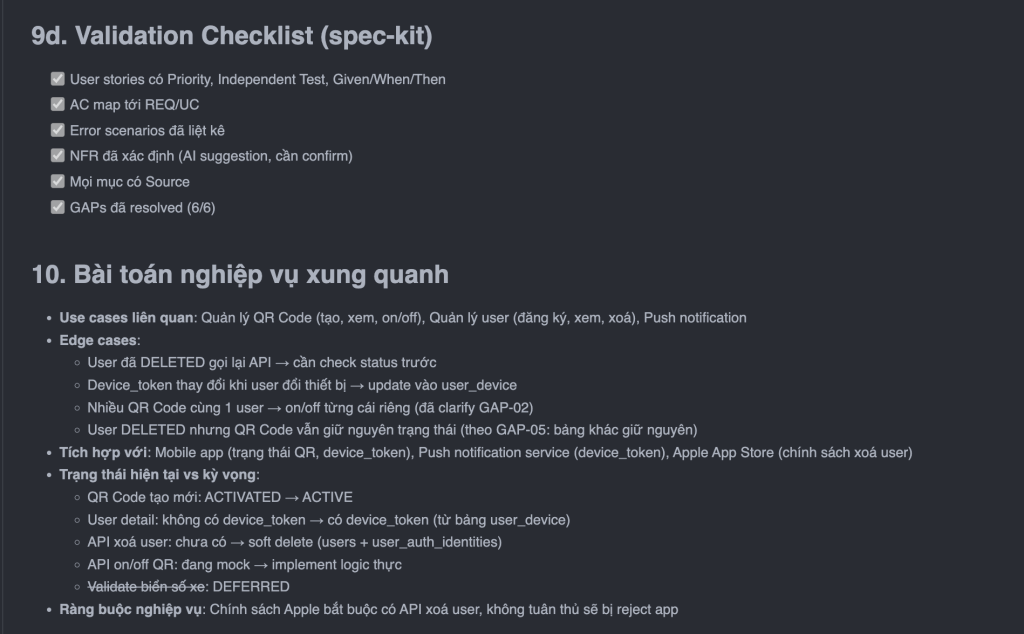This screenshot has height=634, width=1024.
Task: Click the strikethrough "Validate biển số xe" text
Action: tap(150, 586)
